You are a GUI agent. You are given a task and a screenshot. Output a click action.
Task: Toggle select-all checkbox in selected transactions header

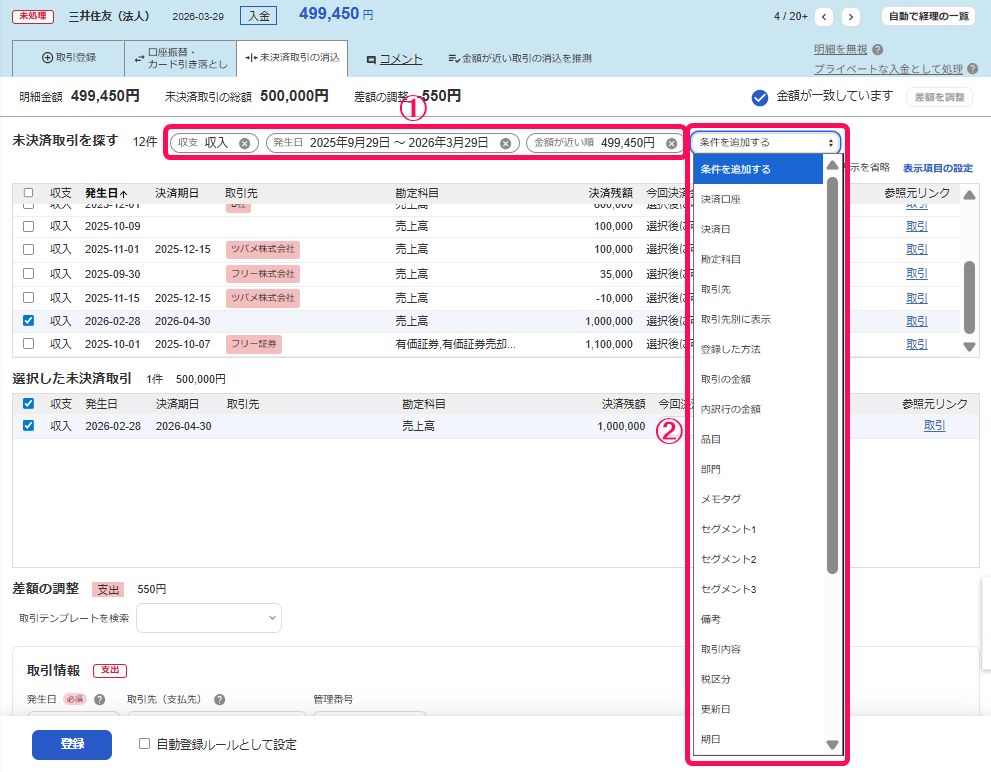pos(28,403)
